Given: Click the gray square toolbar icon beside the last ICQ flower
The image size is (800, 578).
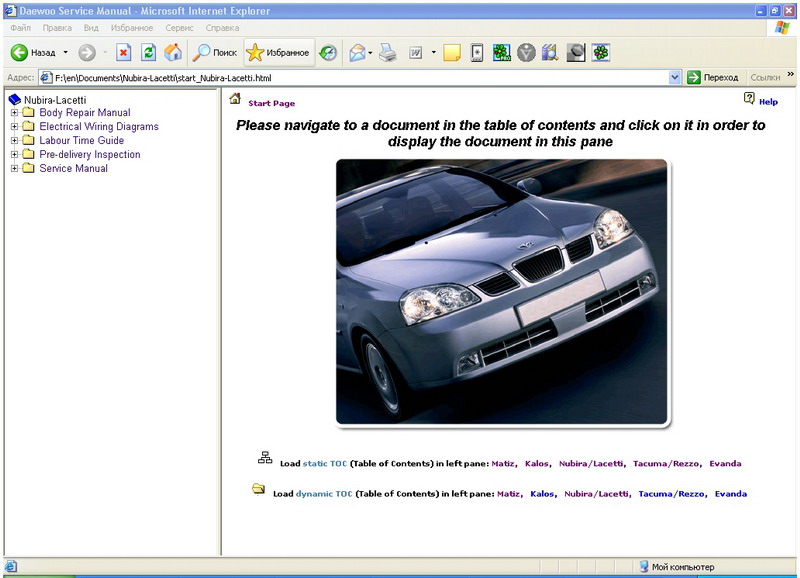Looking at the screenshot, I should [x=576, y=53].
